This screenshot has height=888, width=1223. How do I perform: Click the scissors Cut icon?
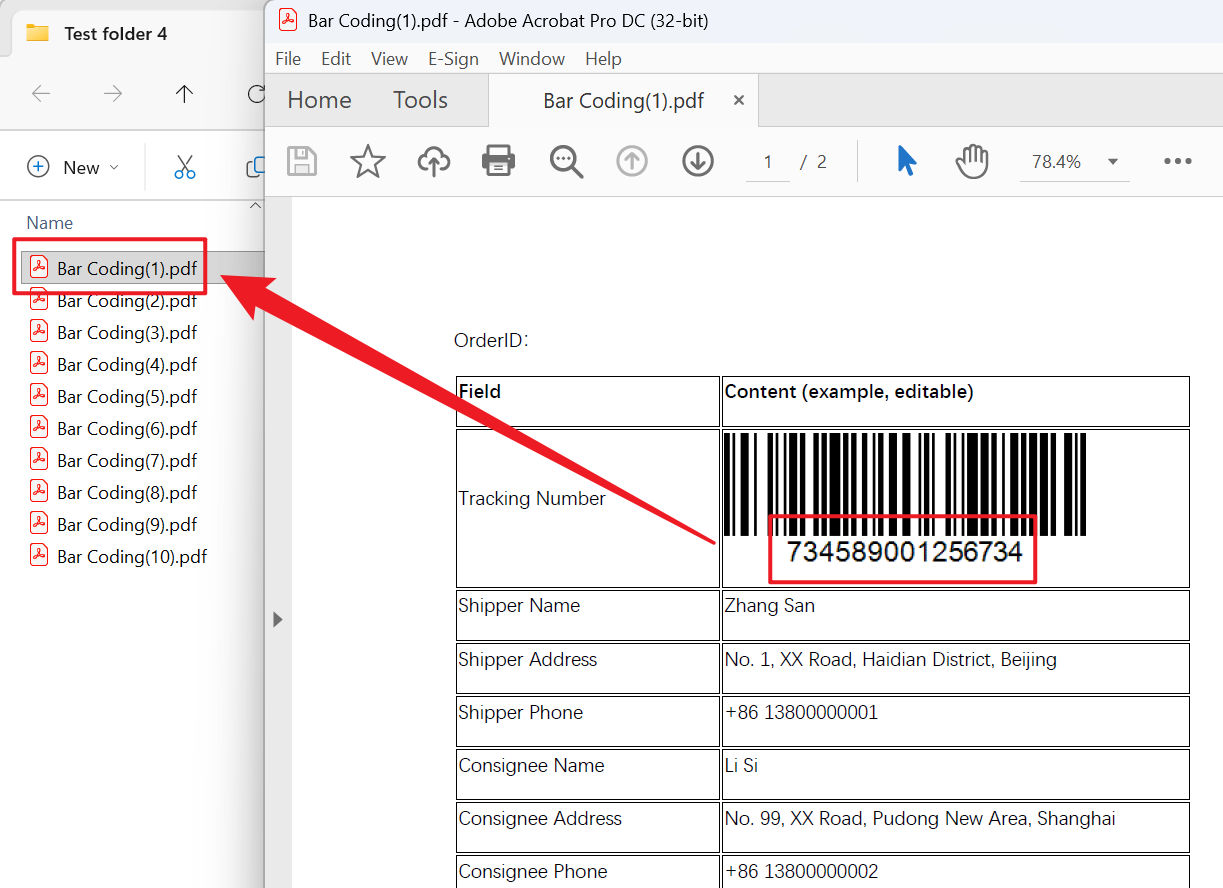[185, 167]
